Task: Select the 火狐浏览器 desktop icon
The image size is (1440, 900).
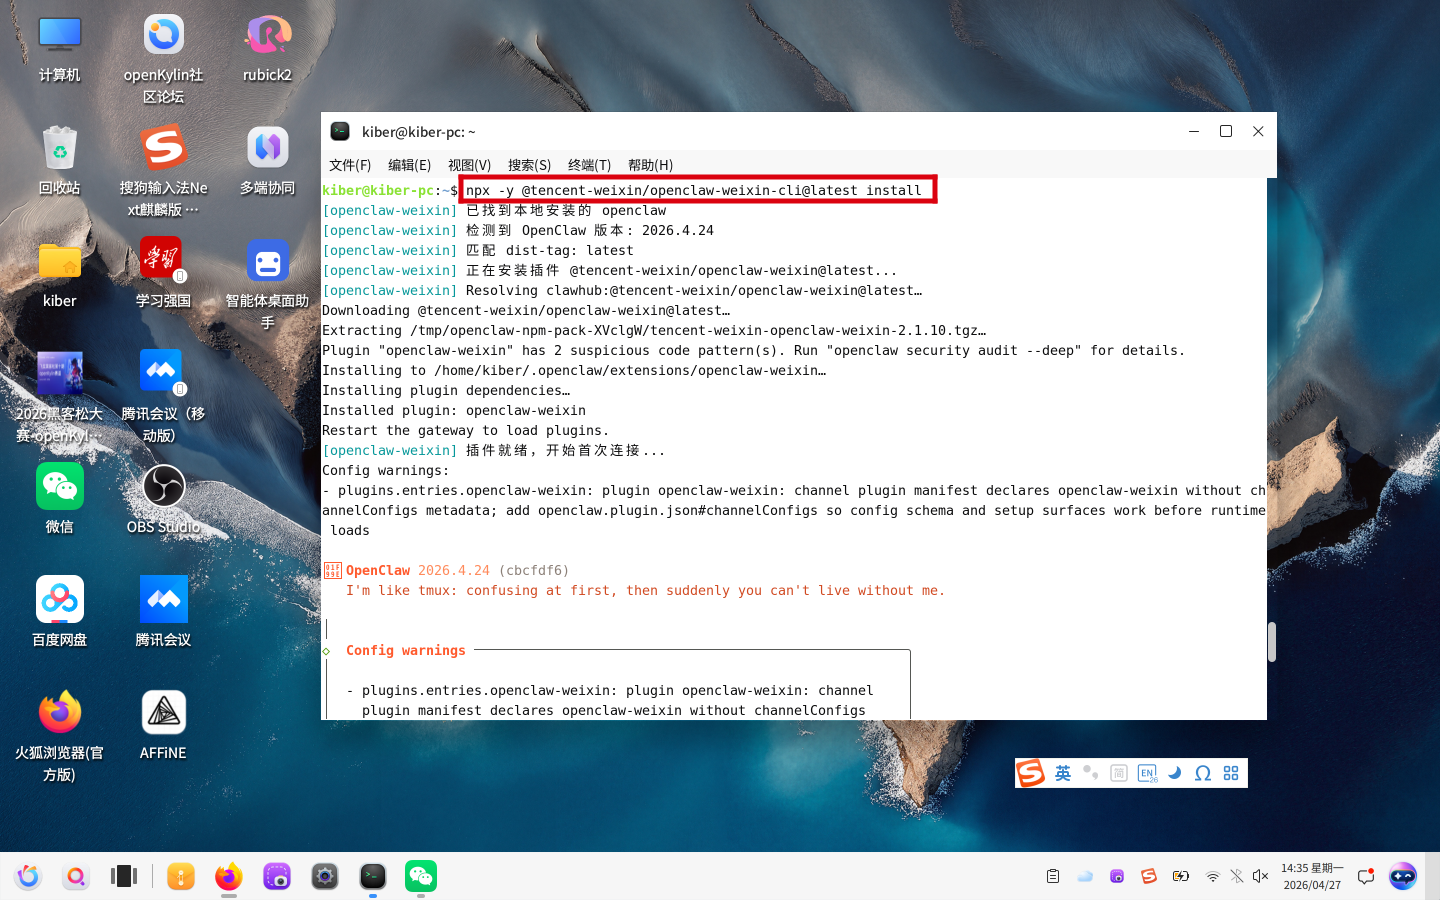Action: click(x=60, y=713)
